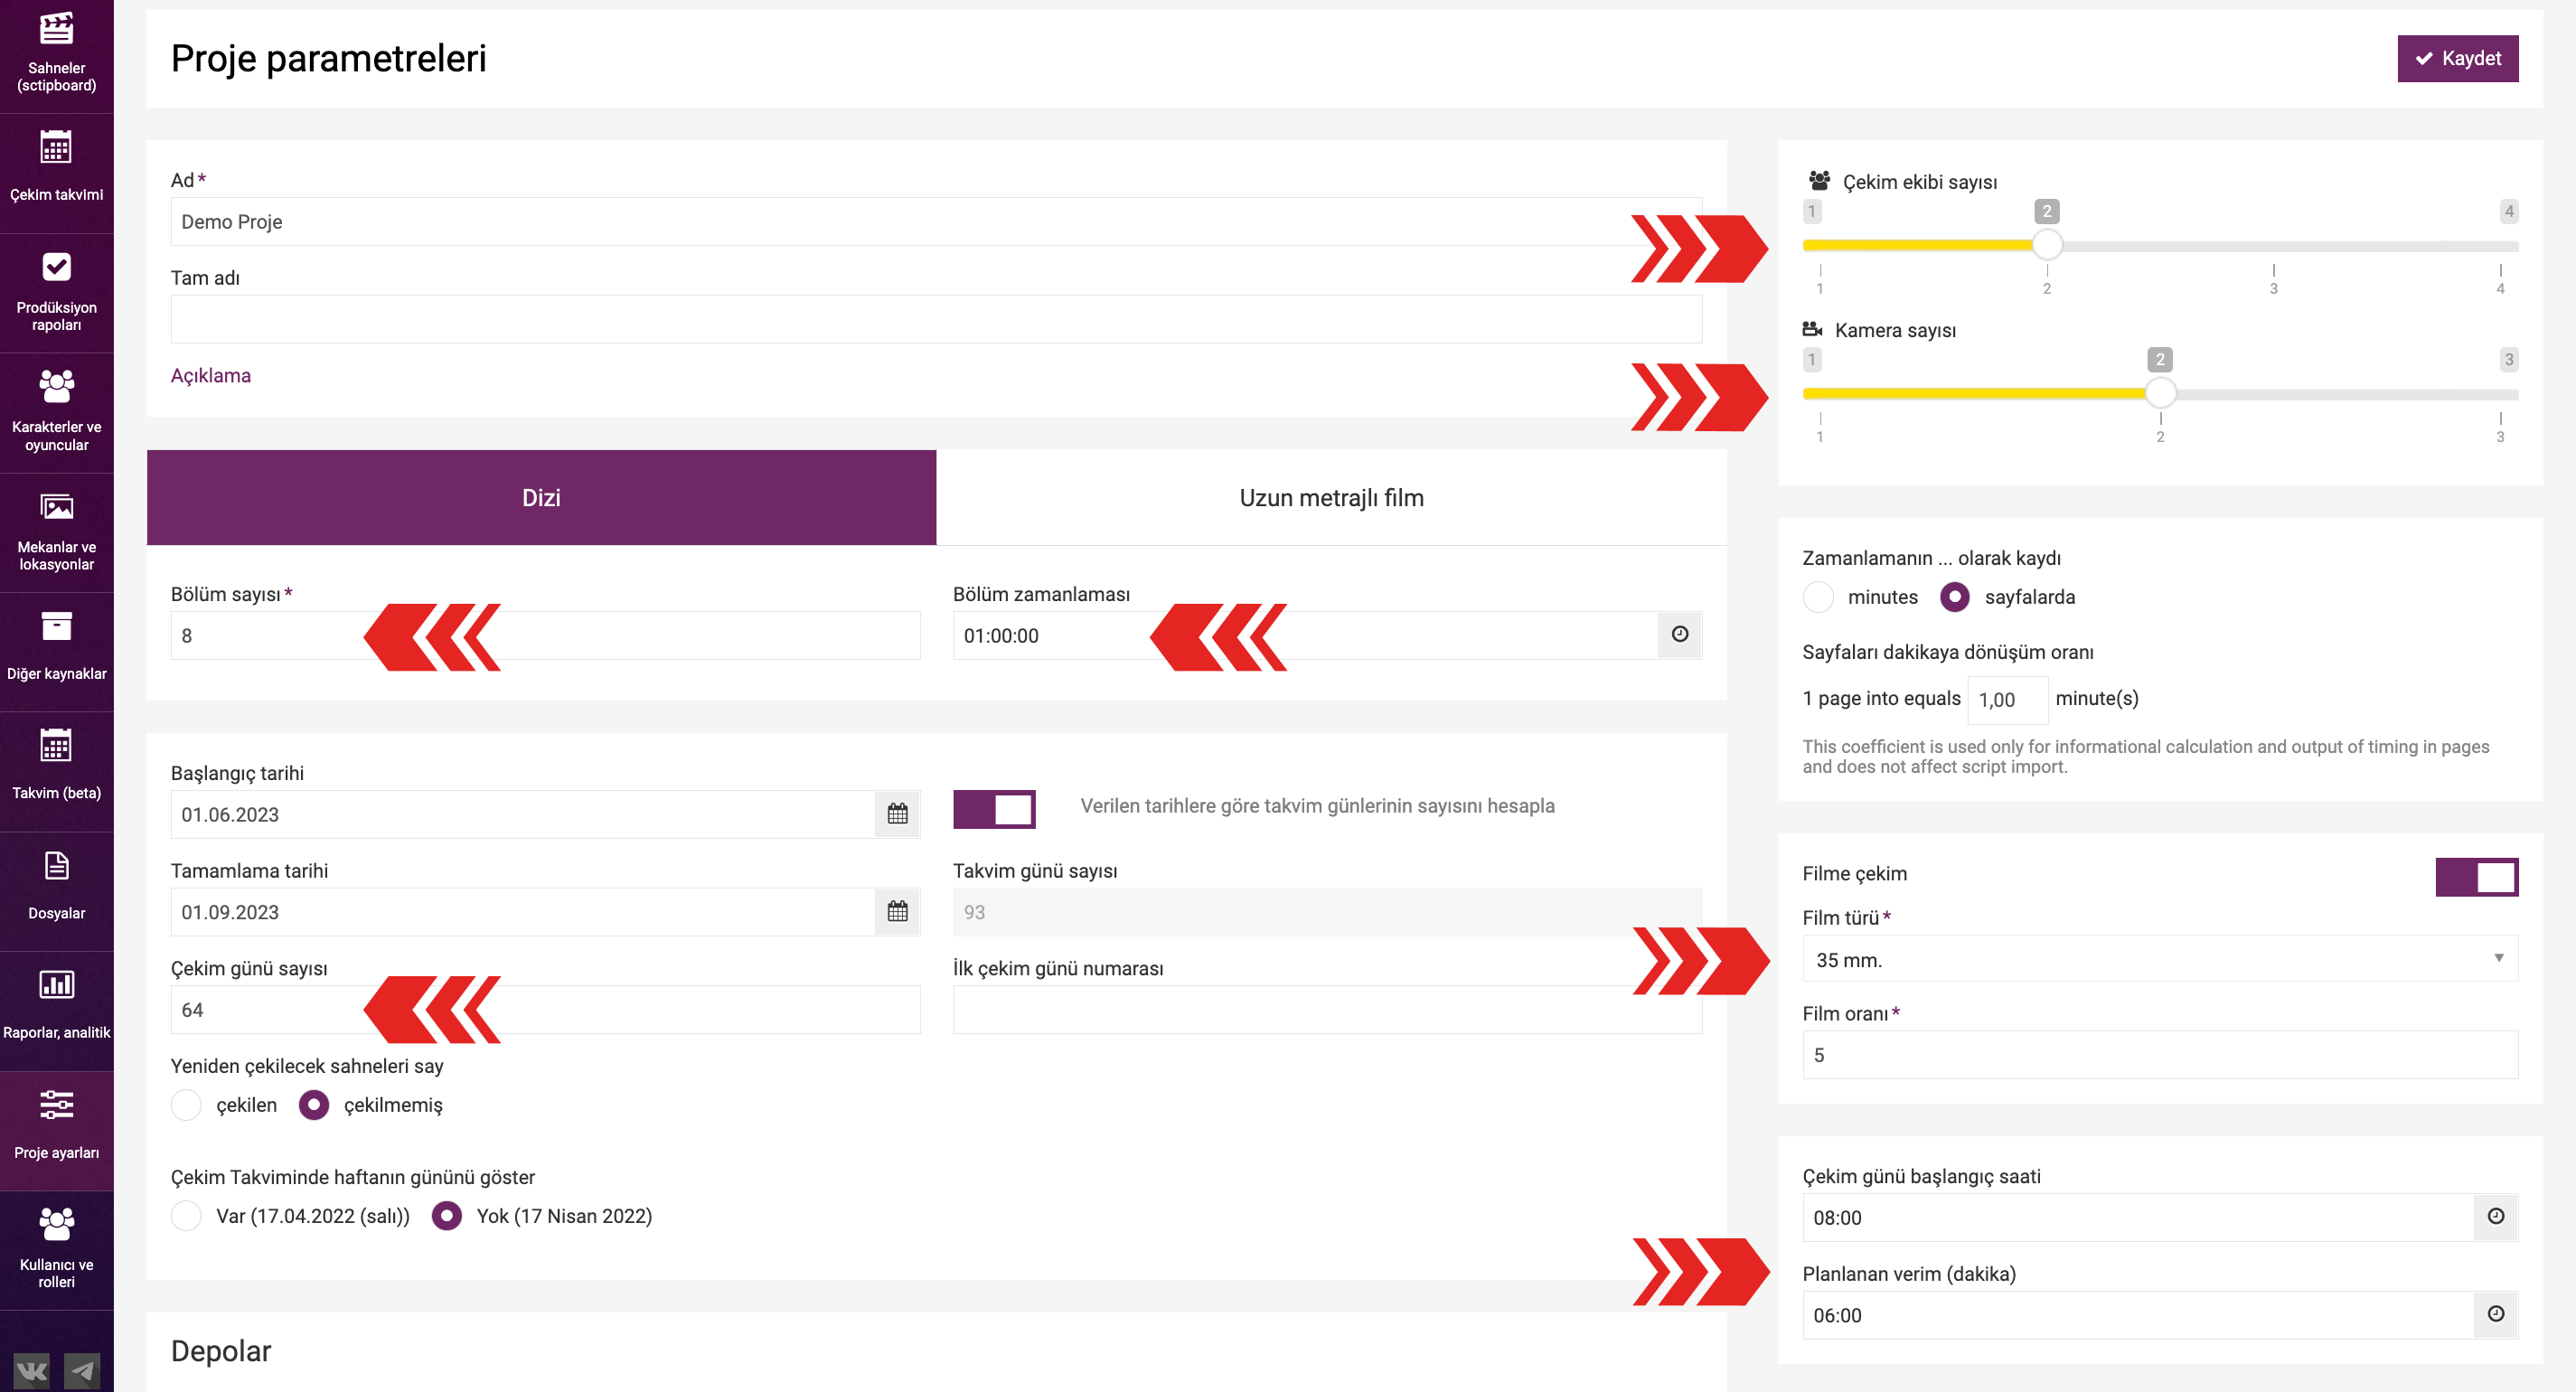The width and height of the screenshot is (2576, 1392).
Task: Click the Bölüm zamanlaması time field
Action: 1304,635
